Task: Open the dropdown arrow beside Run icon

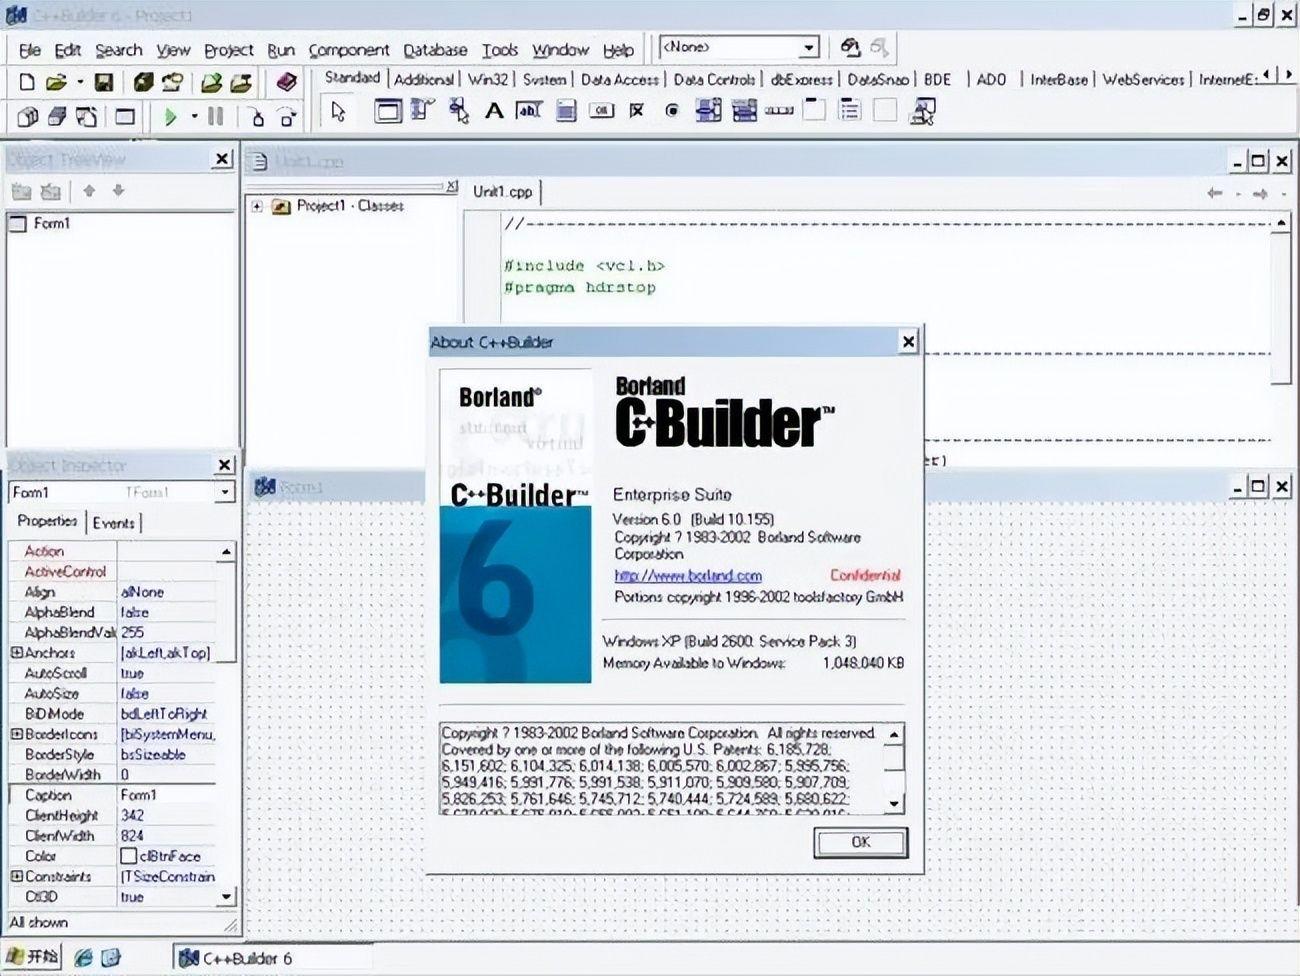Action: [x=193, y=117]
